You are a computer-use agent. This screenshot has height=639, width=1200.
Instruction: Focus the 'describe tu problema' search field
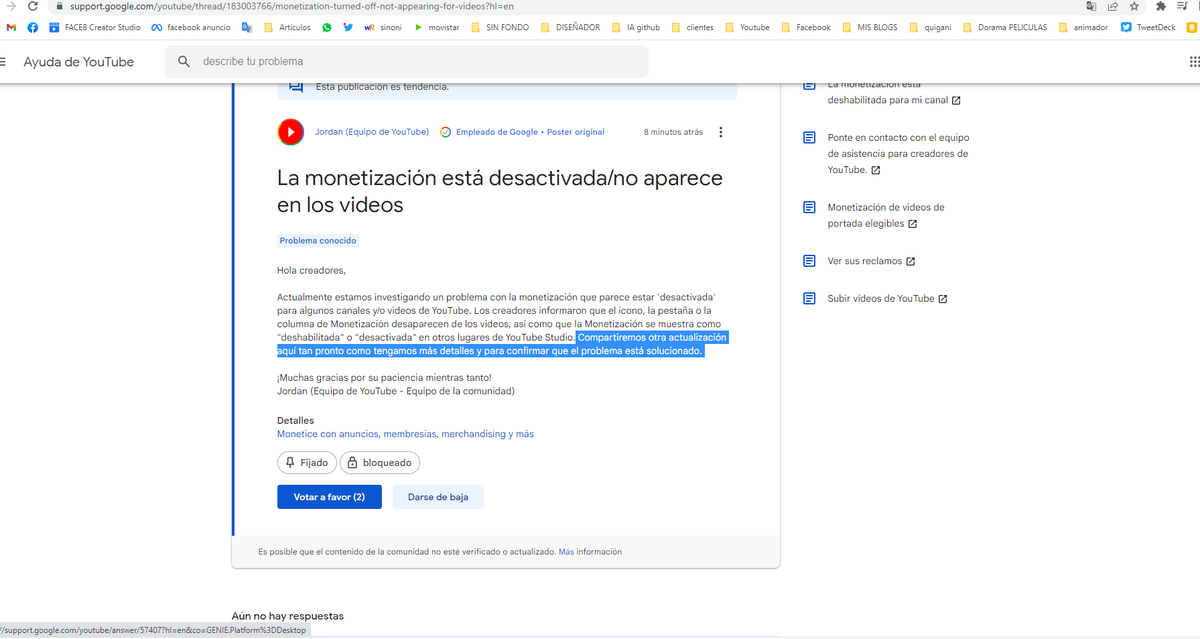click(406, 62)
